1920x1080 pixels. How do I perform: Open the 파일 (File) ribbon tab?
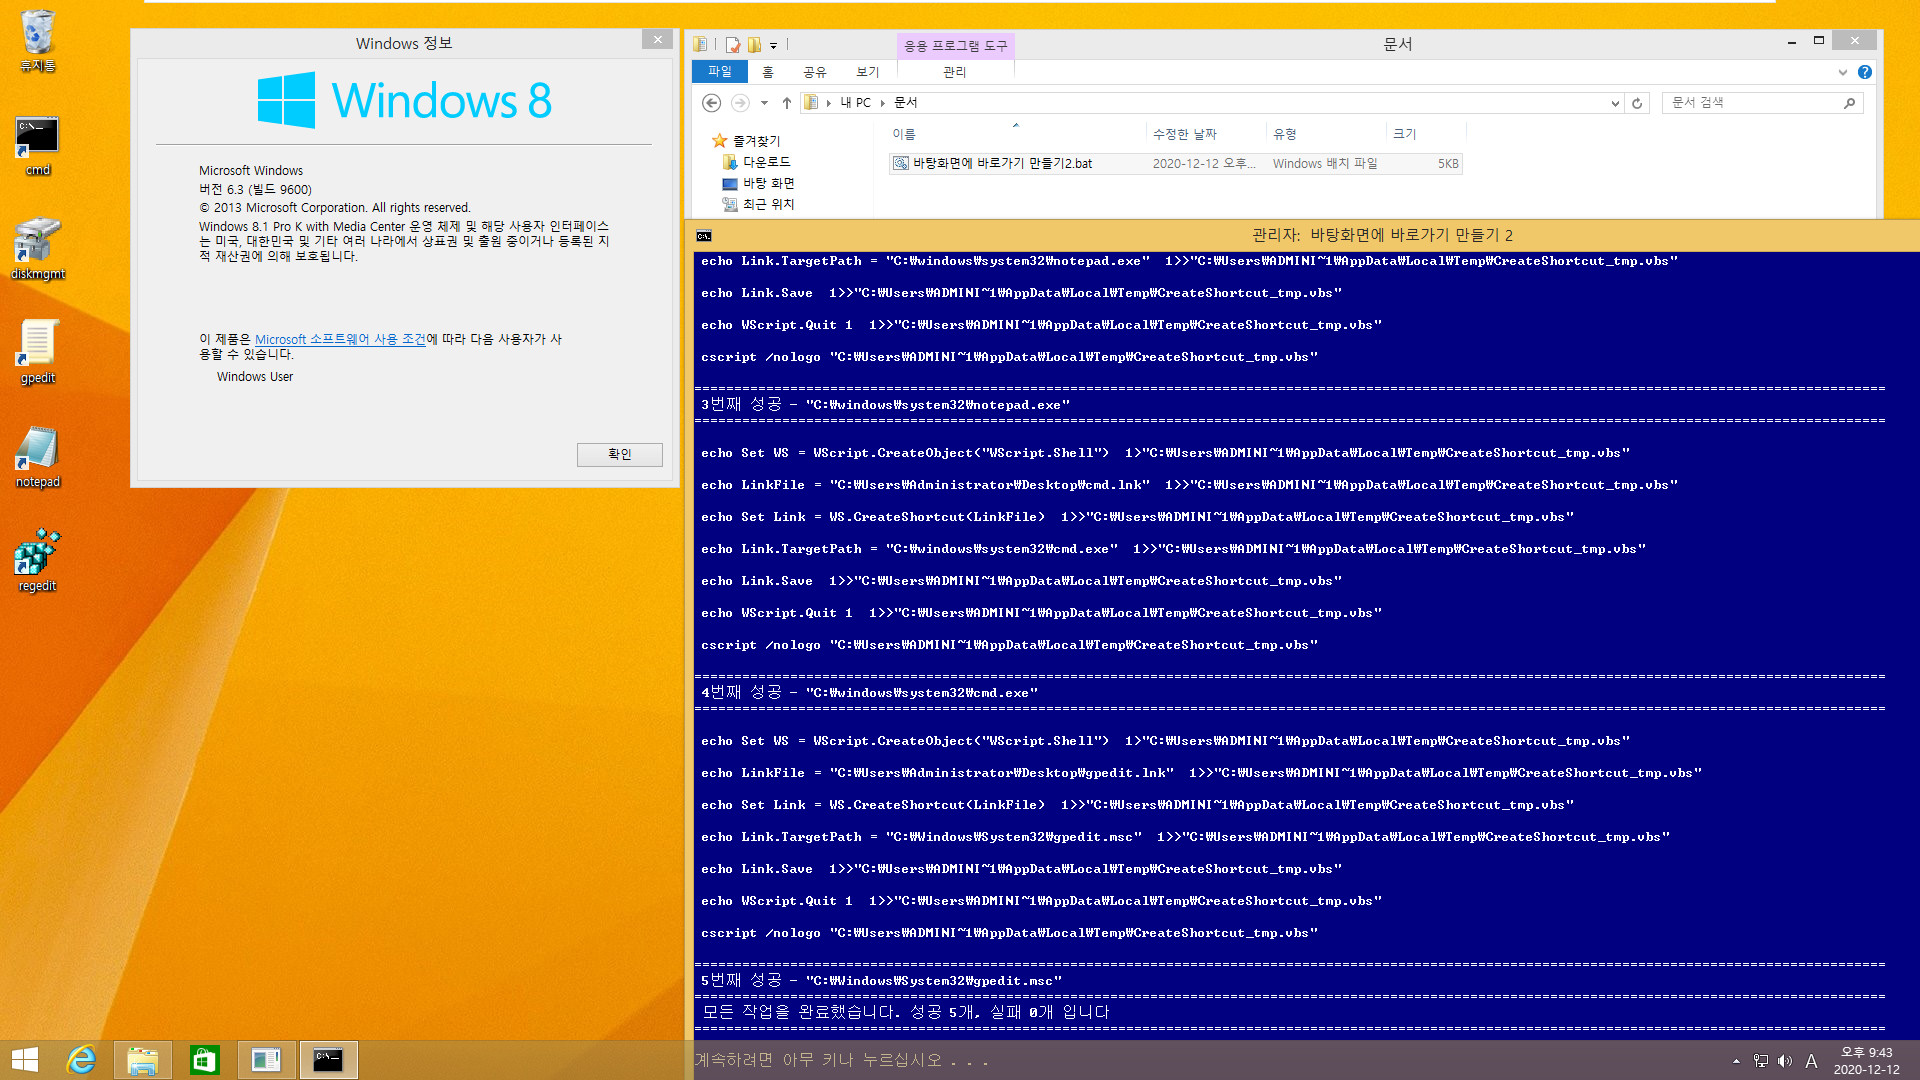click(x=720, y=72)
